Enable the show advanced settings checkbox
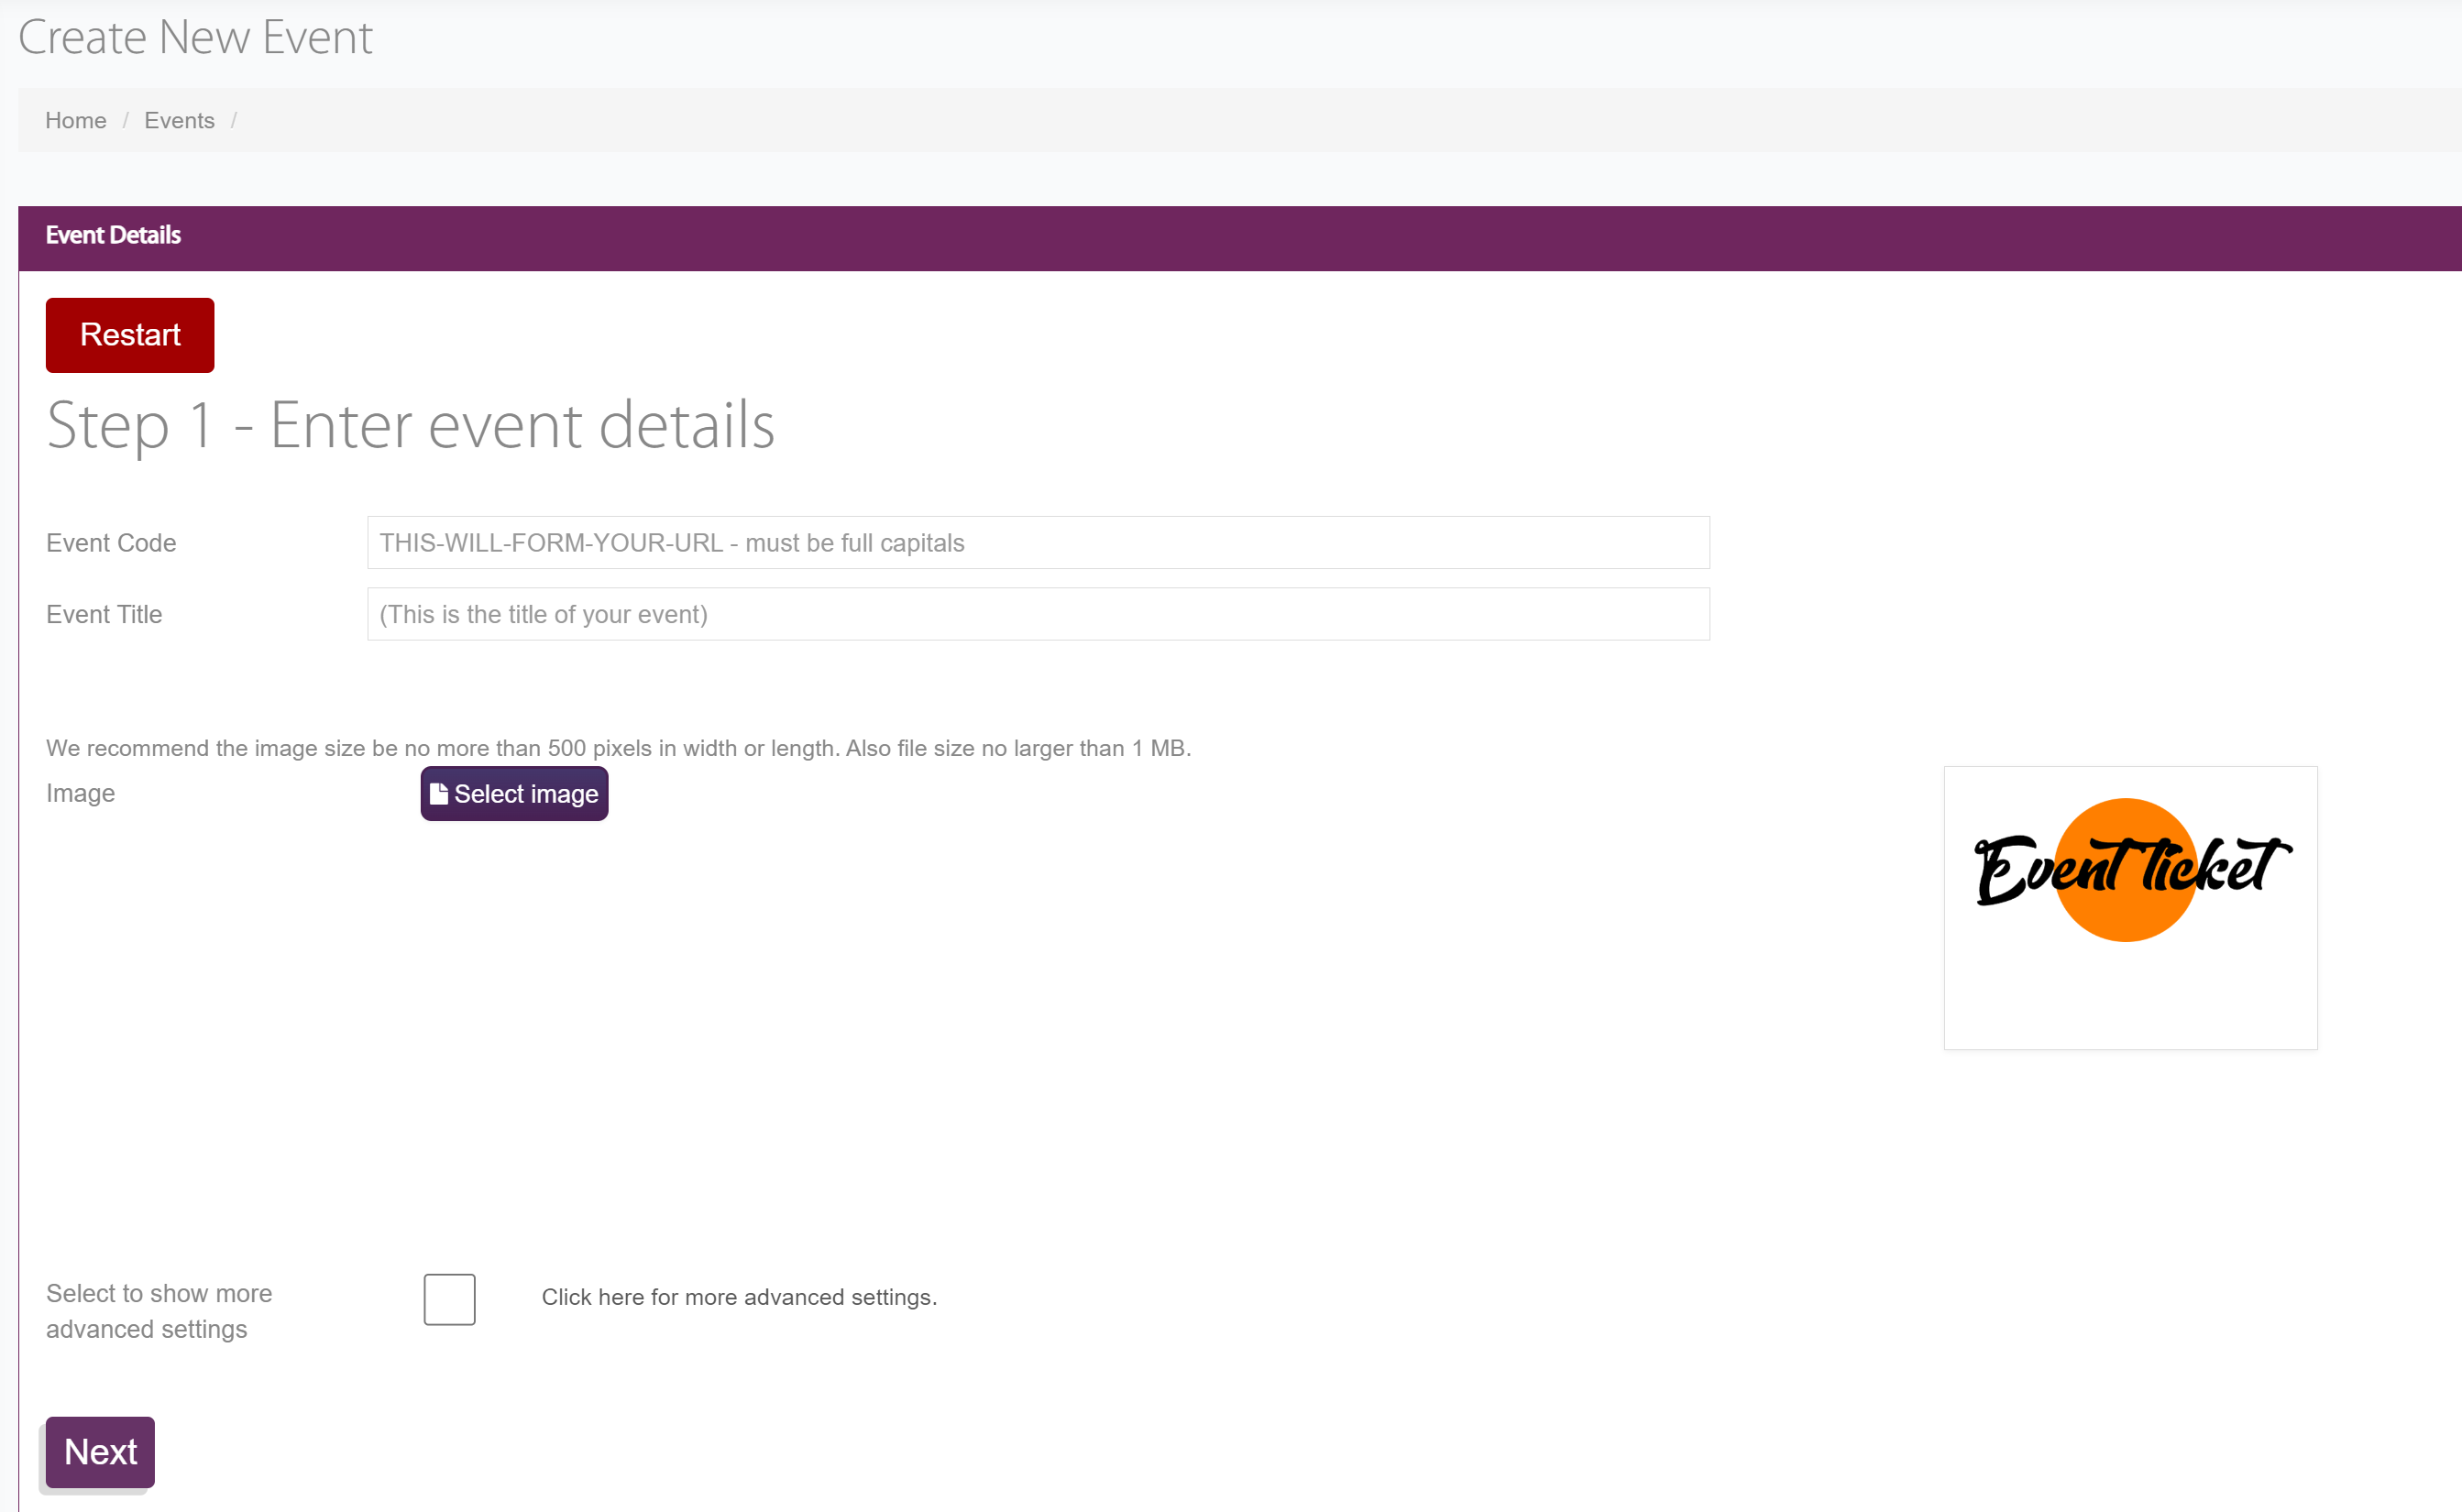 [x=450, y=1299]
